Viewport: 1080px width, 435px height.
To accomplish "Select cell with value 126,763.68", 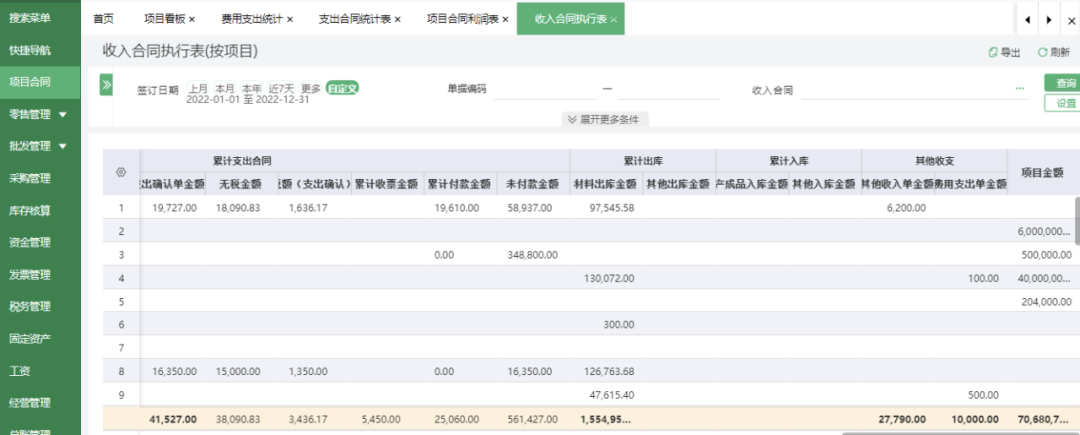I will (x=606, y=371).
